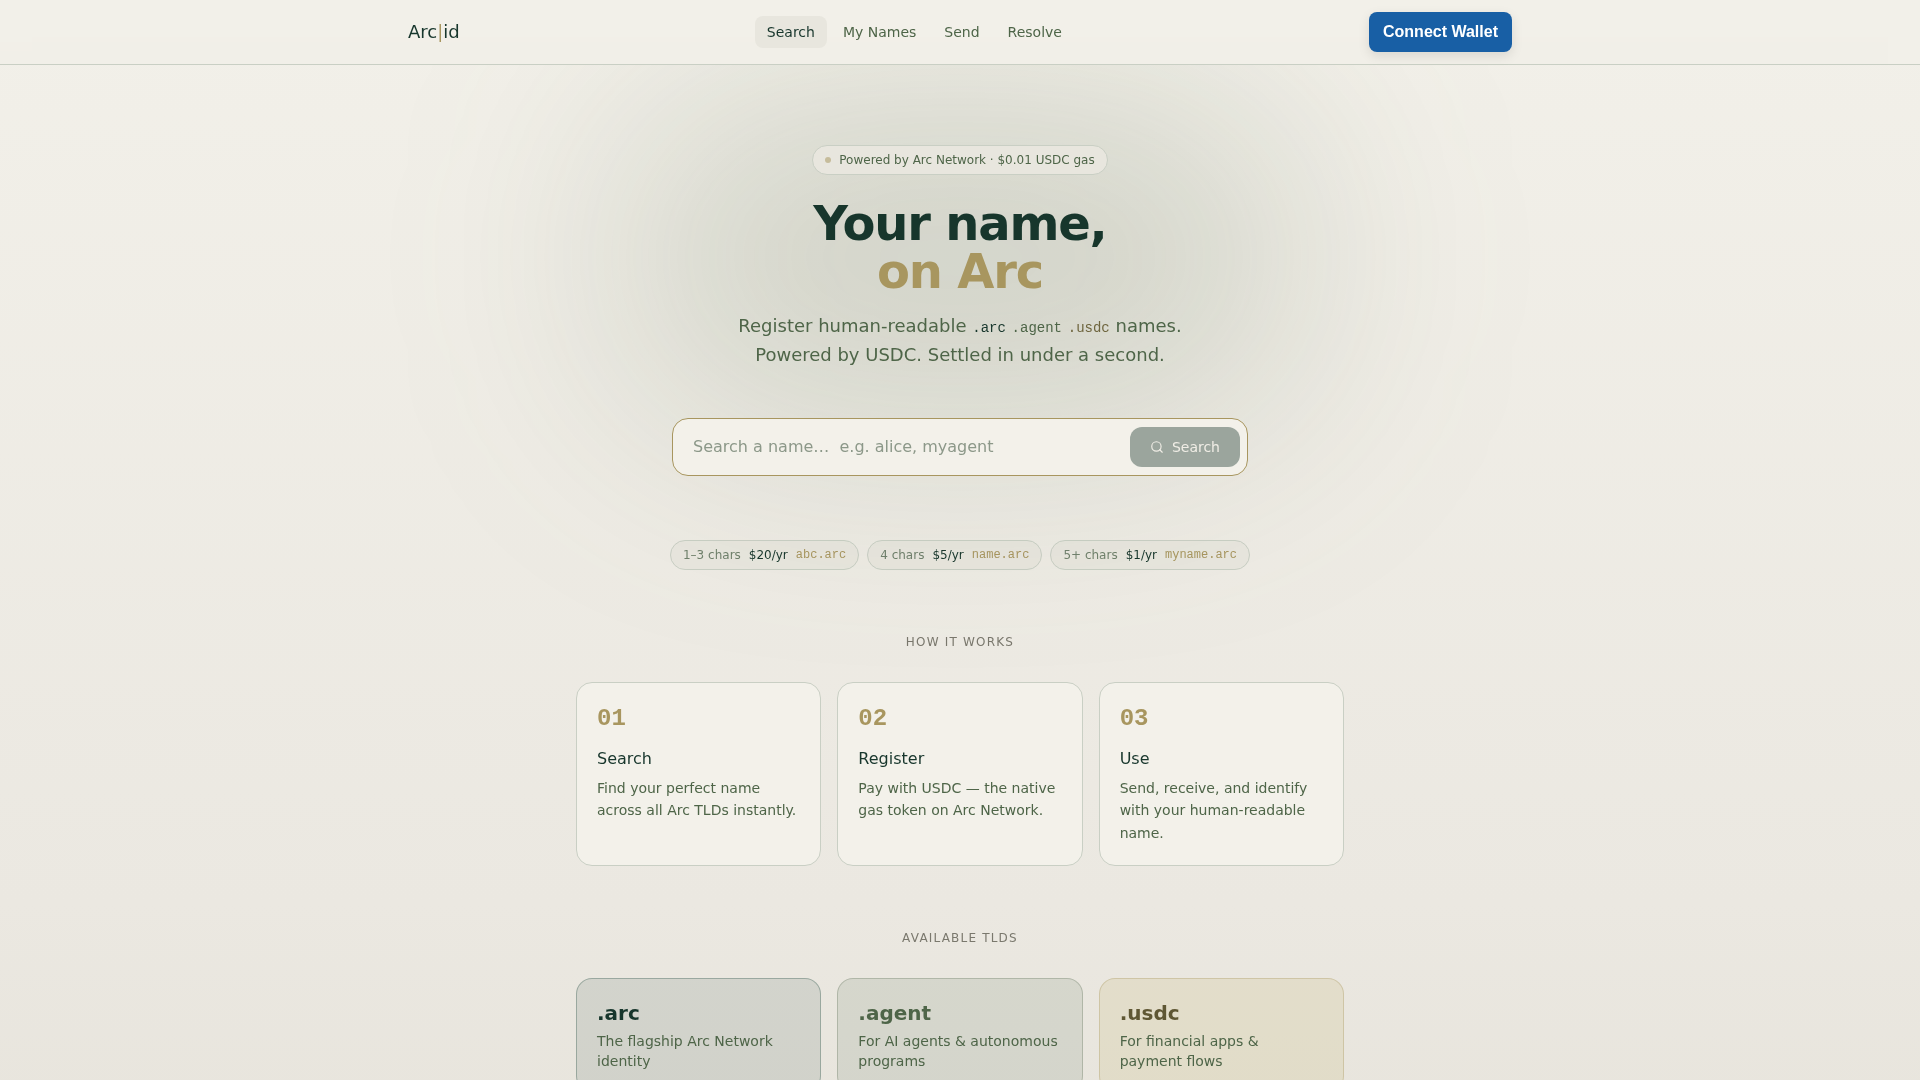Open the Search nav tab
This screenshot has width=1920, height=1080.
pos(790,32)
